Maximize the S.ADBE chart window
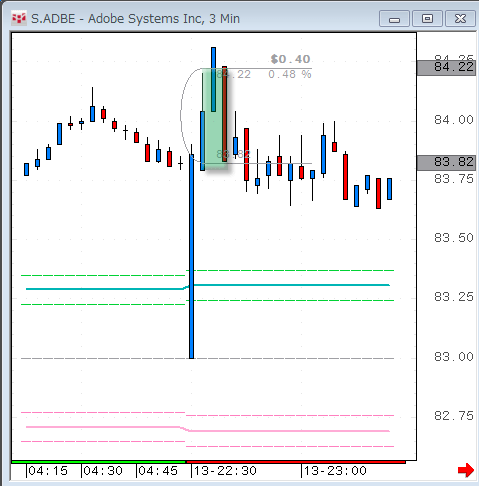 (x=427, y=19)
